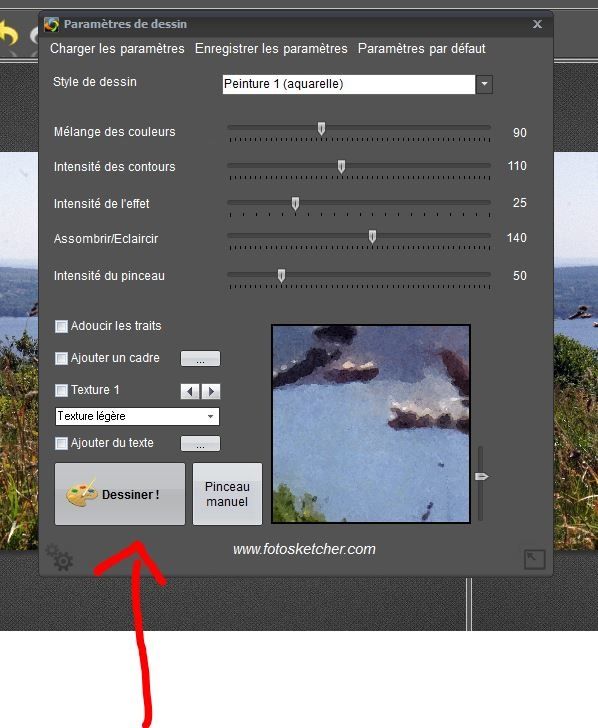Open text options ellipsis button
The image size is (598, 728).
(x=200, y=443)
